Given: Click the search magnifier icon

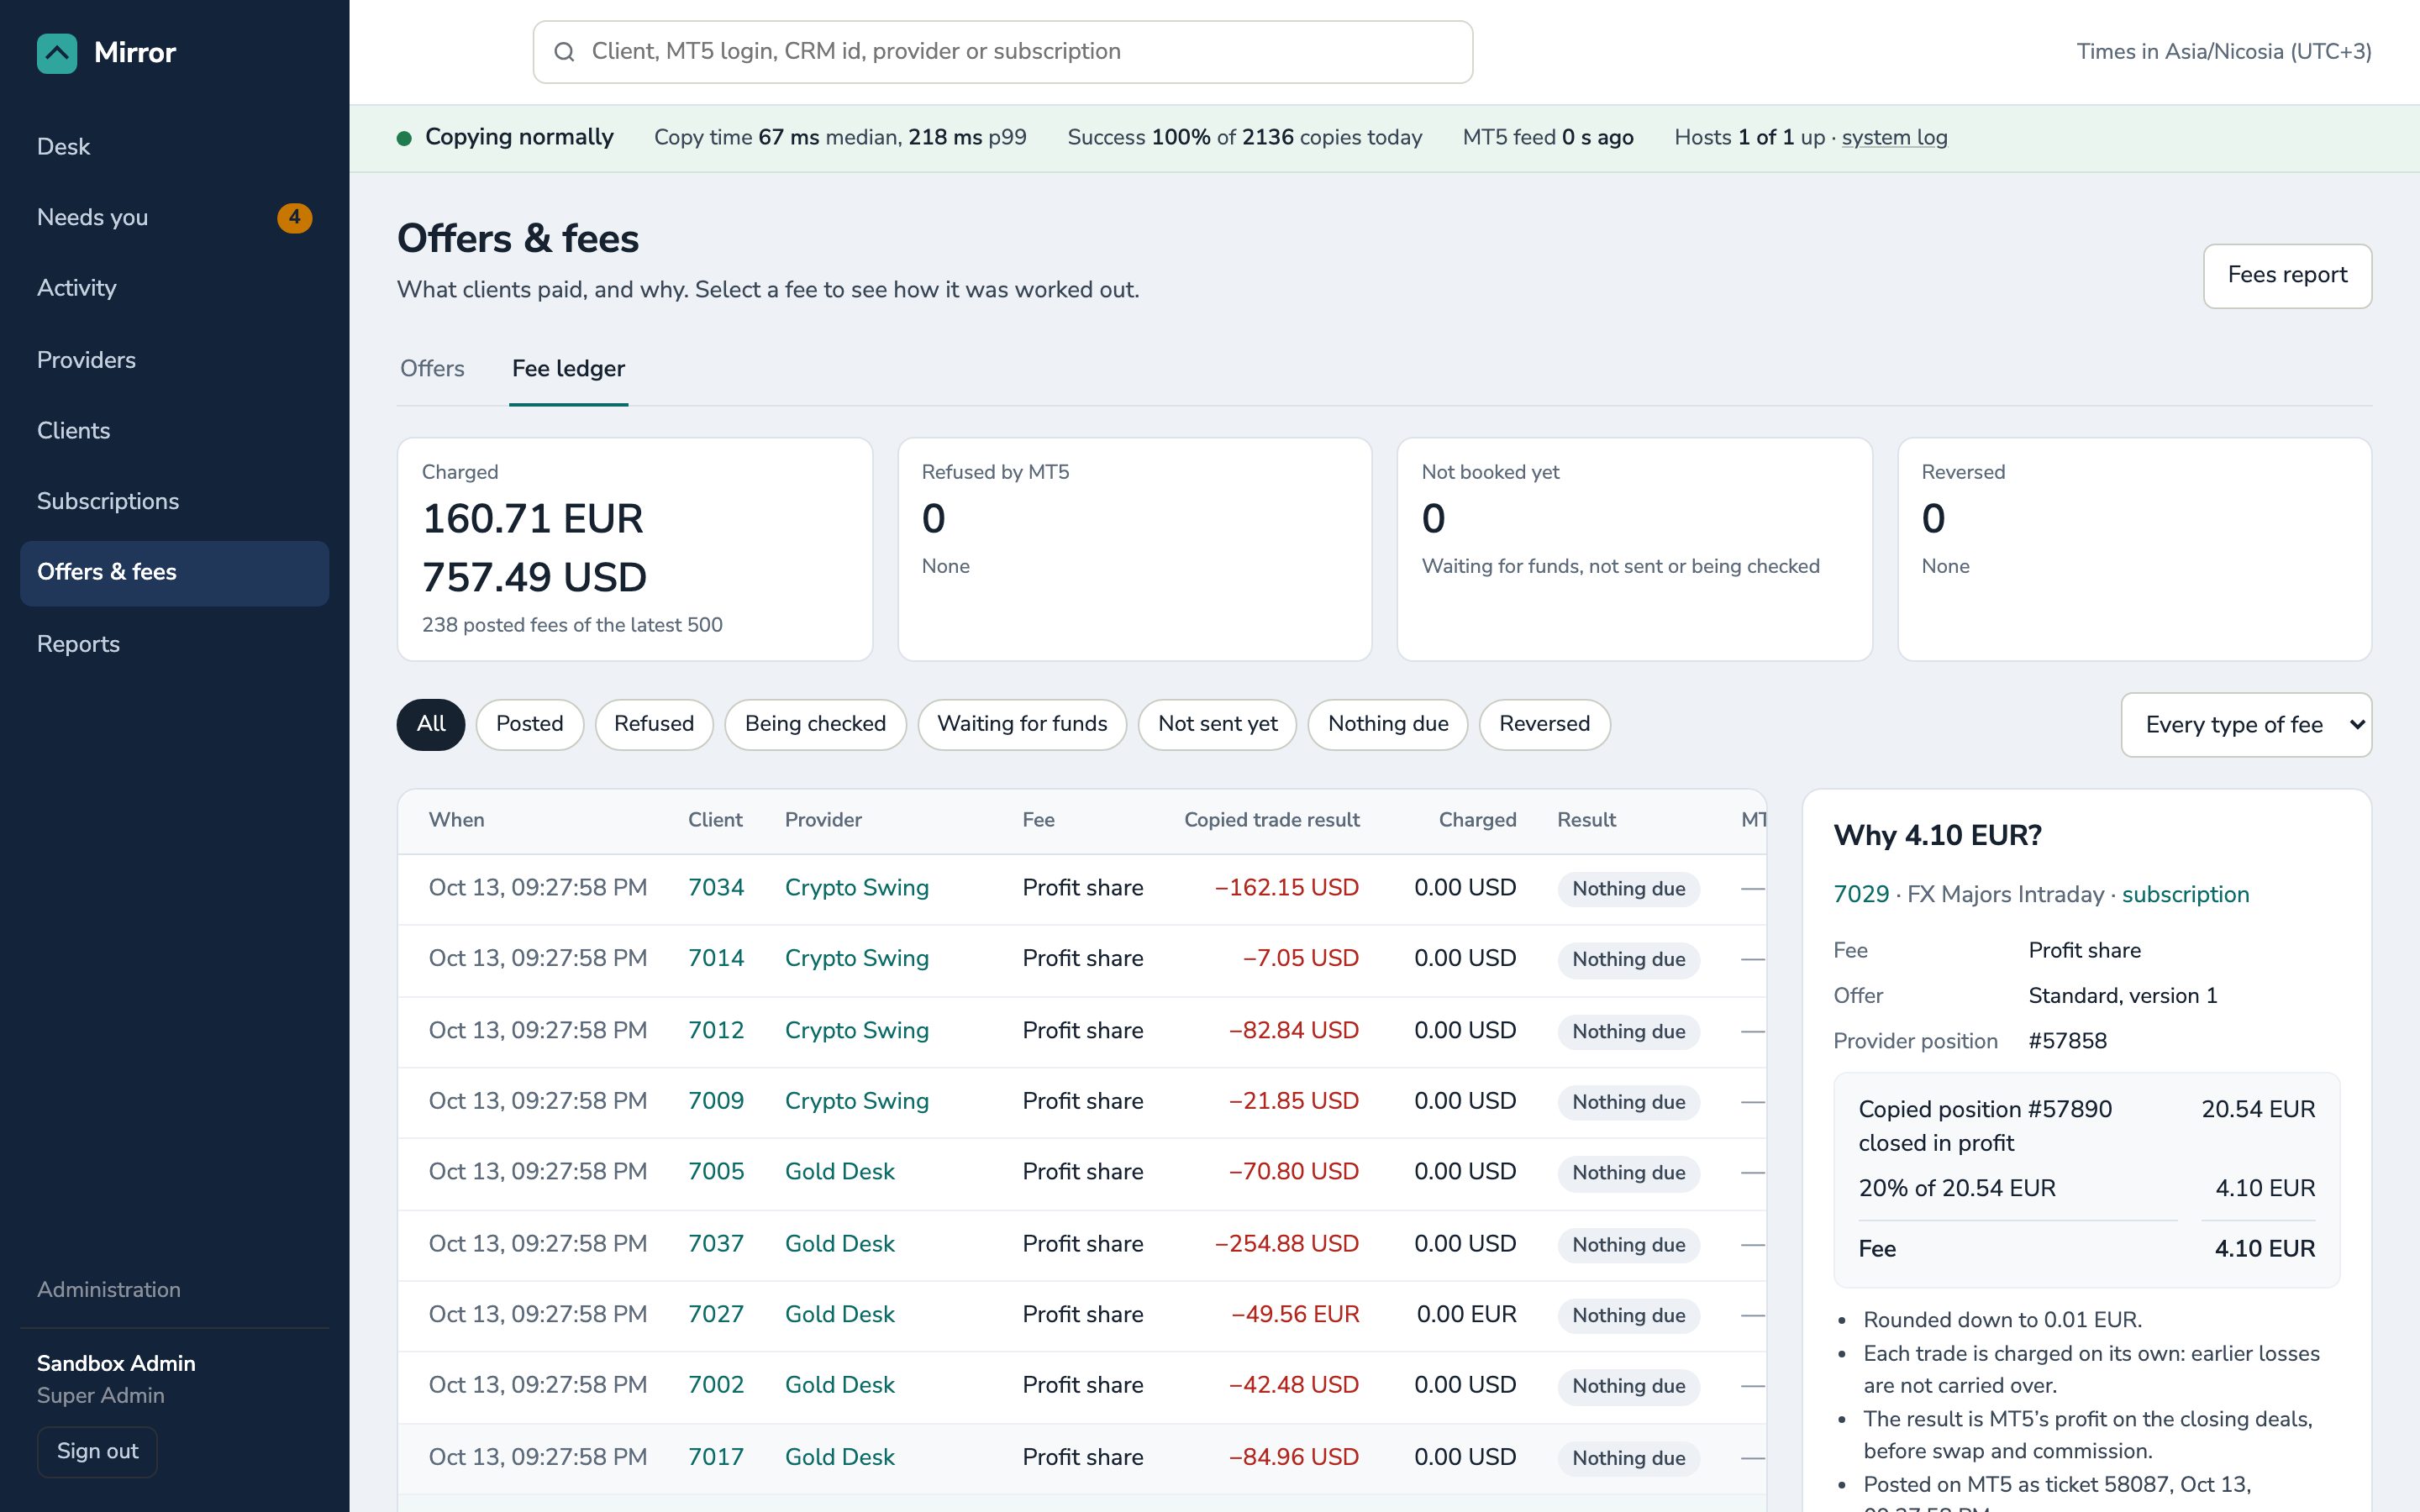Looking at the screenshot, I should [564, 52].
